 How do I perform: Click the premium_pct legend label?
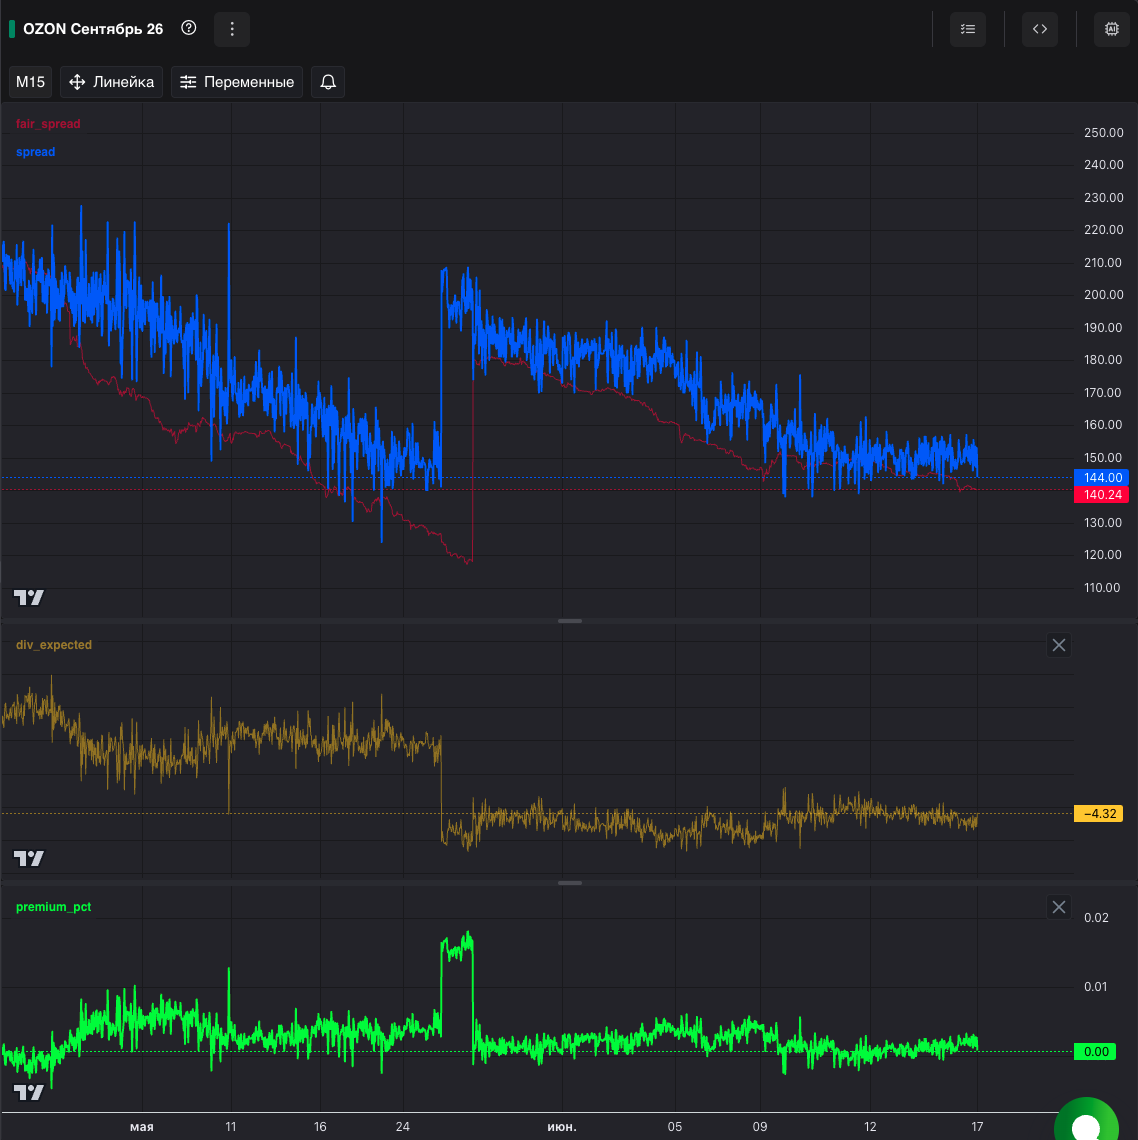coord(54,907)
